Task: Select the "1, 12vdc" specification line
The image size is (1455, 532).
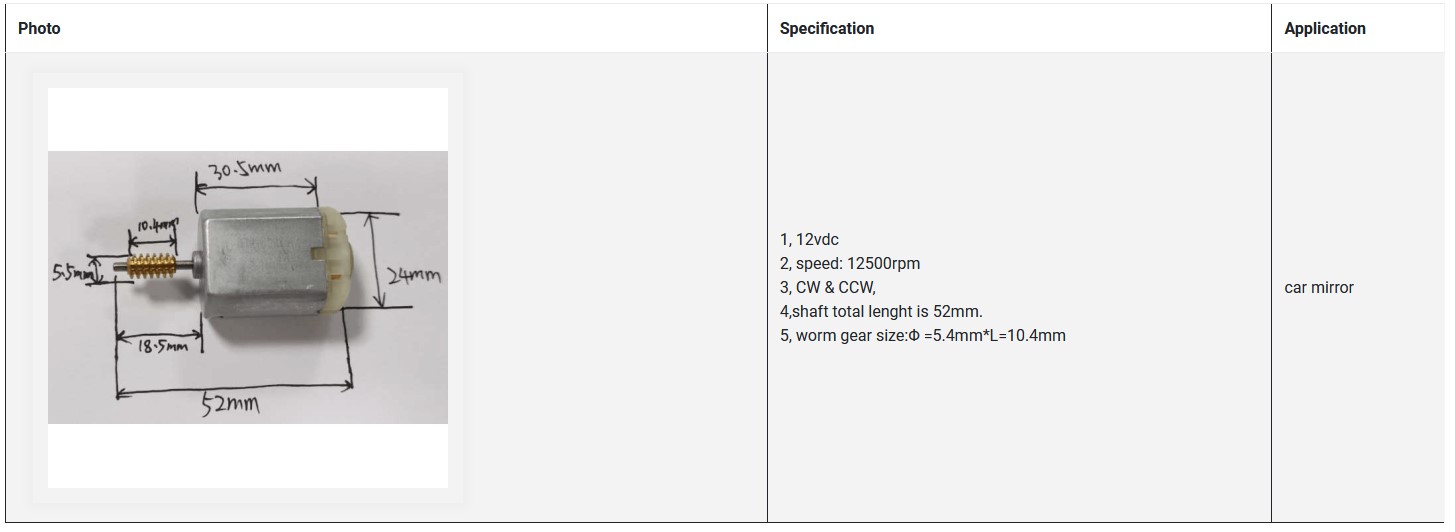Action: (x=809, y=240)
